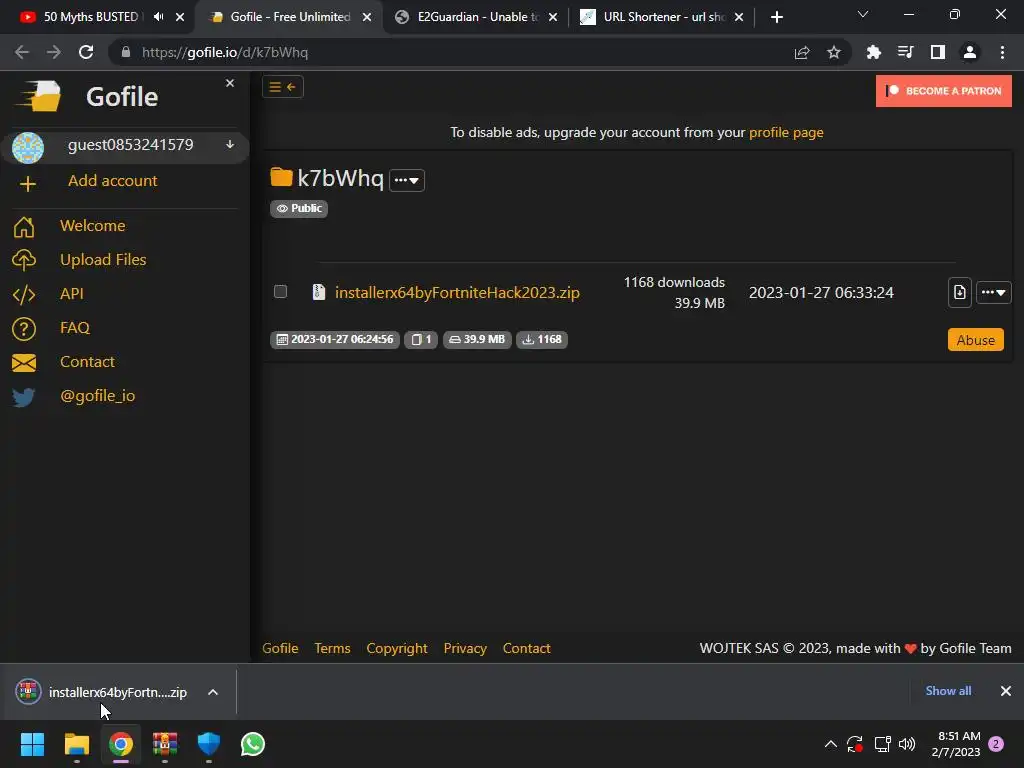
Task: Open the footer Gofile link
Action: [280, 648]
